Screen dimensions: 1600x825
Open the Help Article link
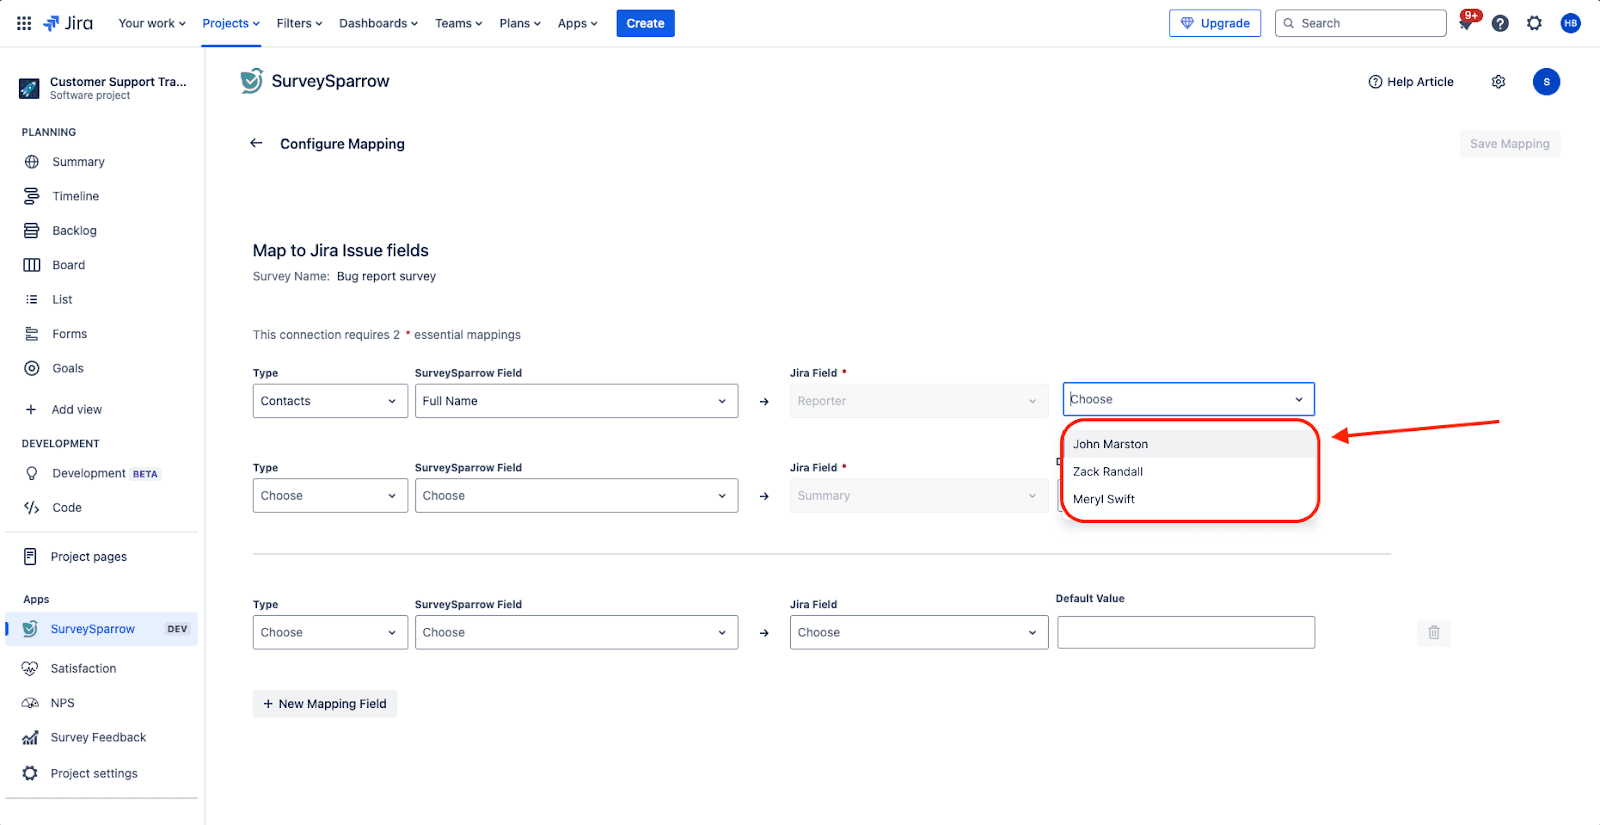click(1411, 82)
